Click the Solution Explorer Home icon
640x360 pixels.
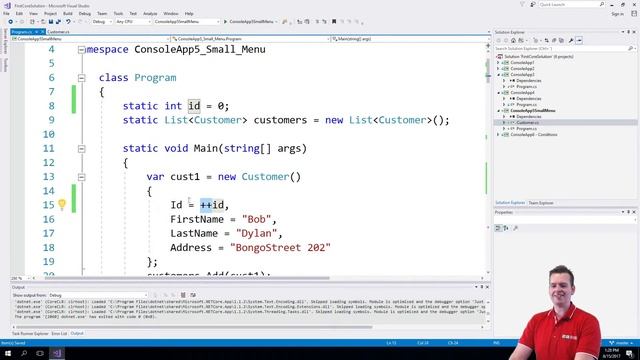tap(513, 40)
